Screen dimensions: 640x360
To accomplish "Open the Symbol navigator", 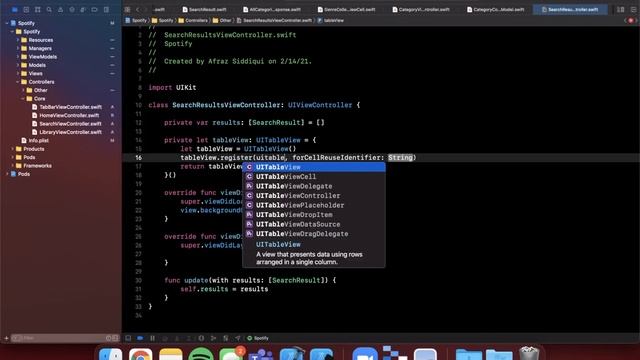I will tap(38, 9).
